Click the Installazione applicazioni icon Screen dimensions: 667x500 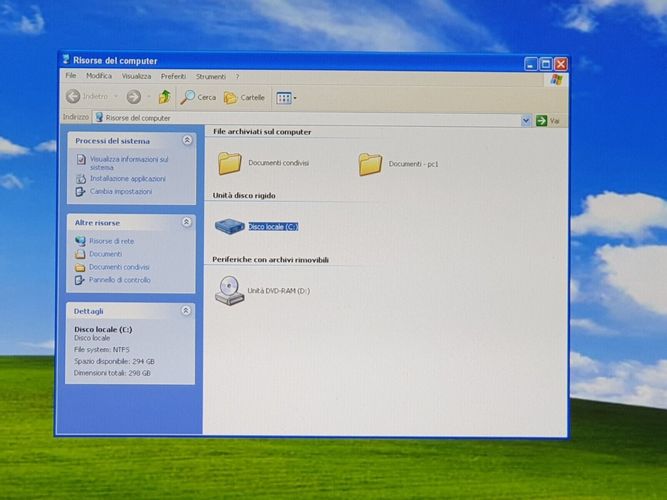tap(80, 179)
